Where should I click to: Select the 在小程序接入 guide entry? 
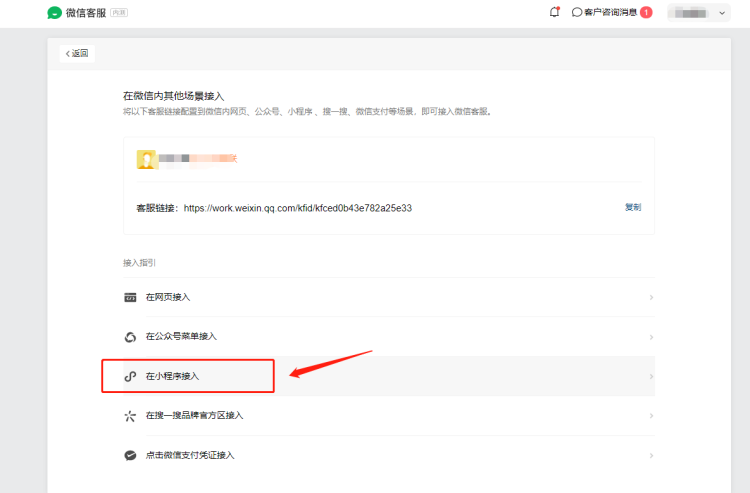point(389,376)
